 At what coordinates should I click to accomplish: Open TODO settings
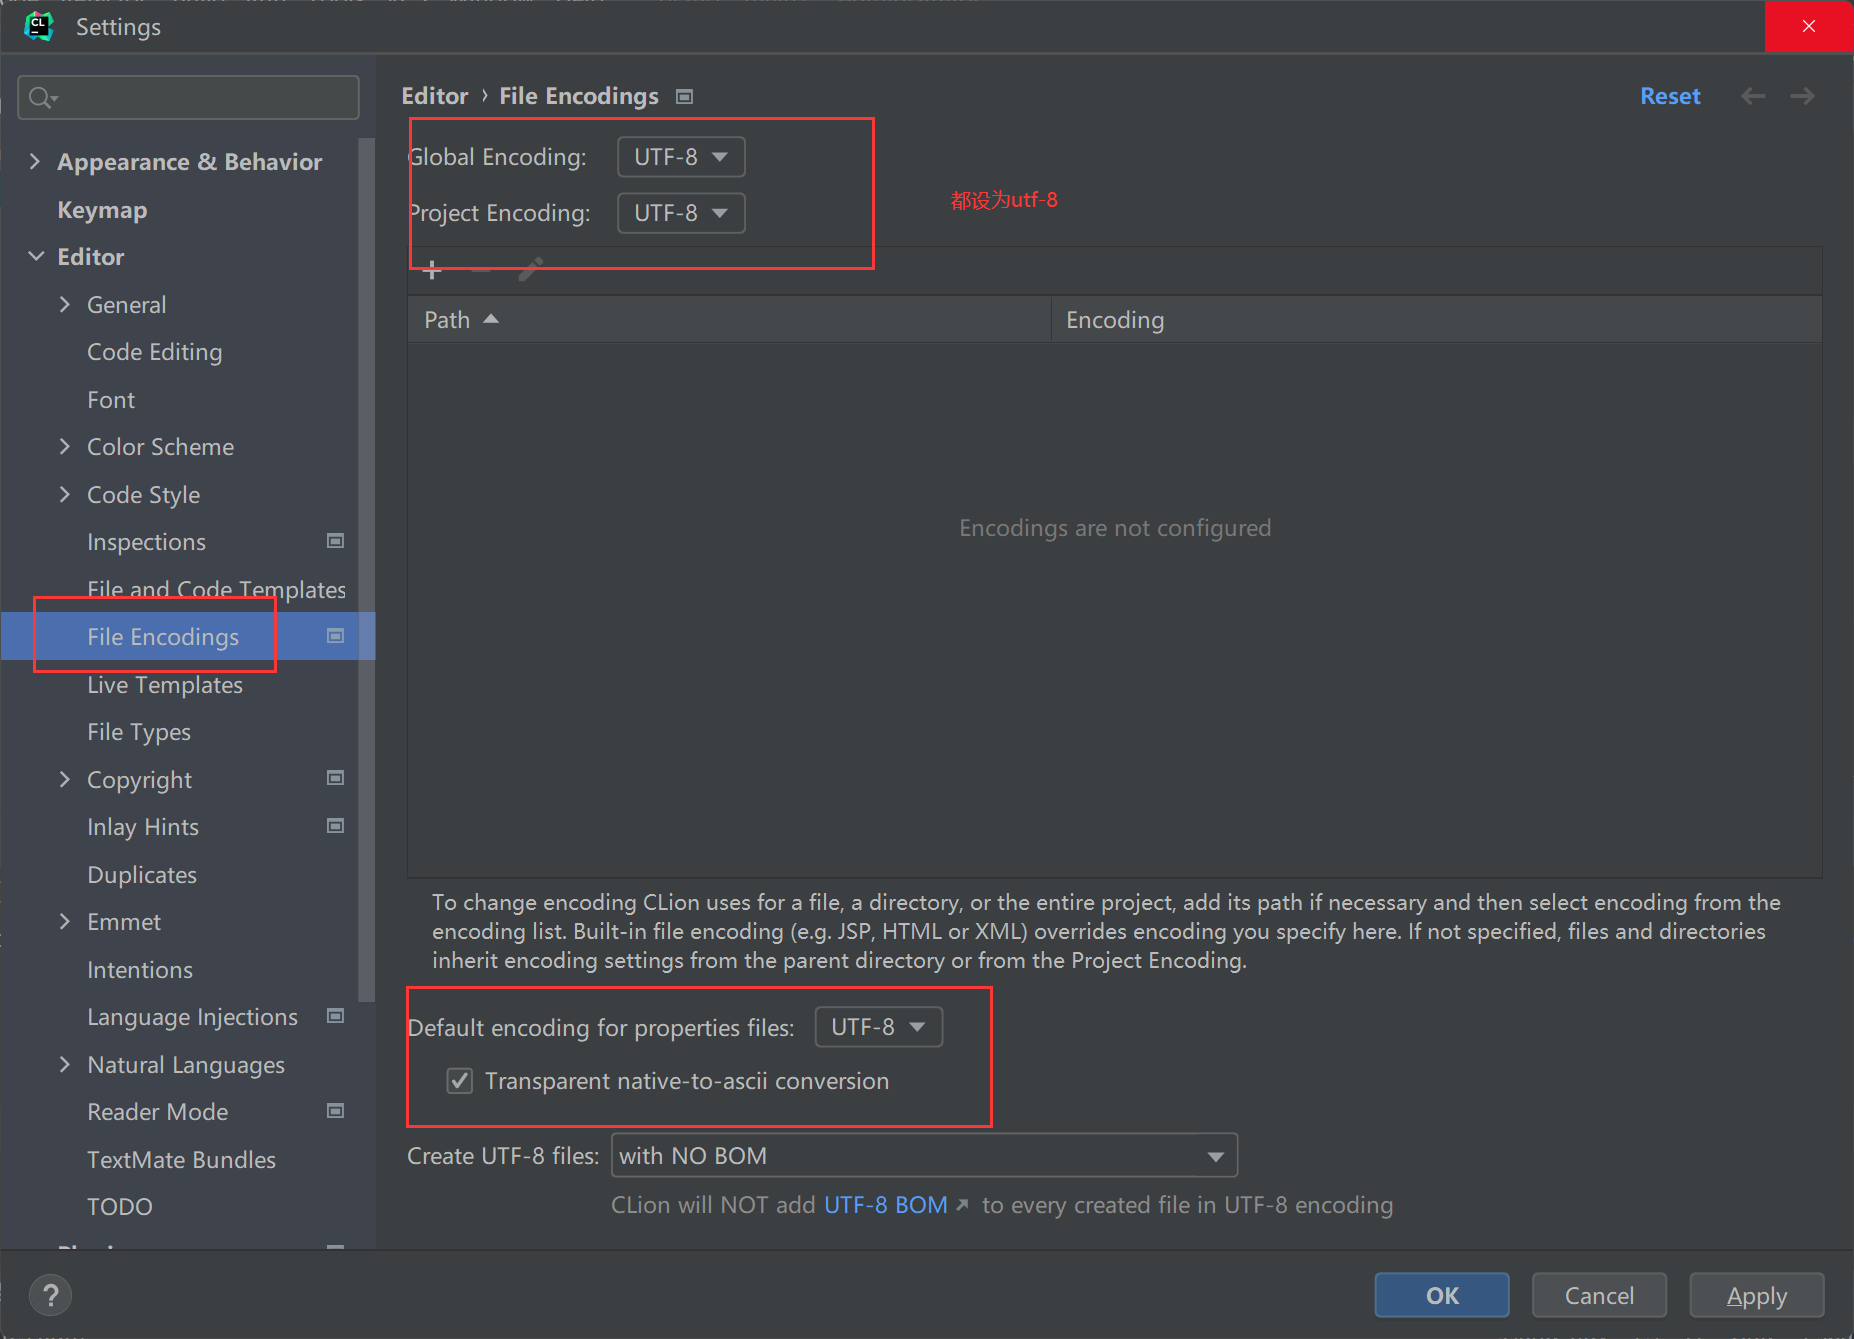120,1207
